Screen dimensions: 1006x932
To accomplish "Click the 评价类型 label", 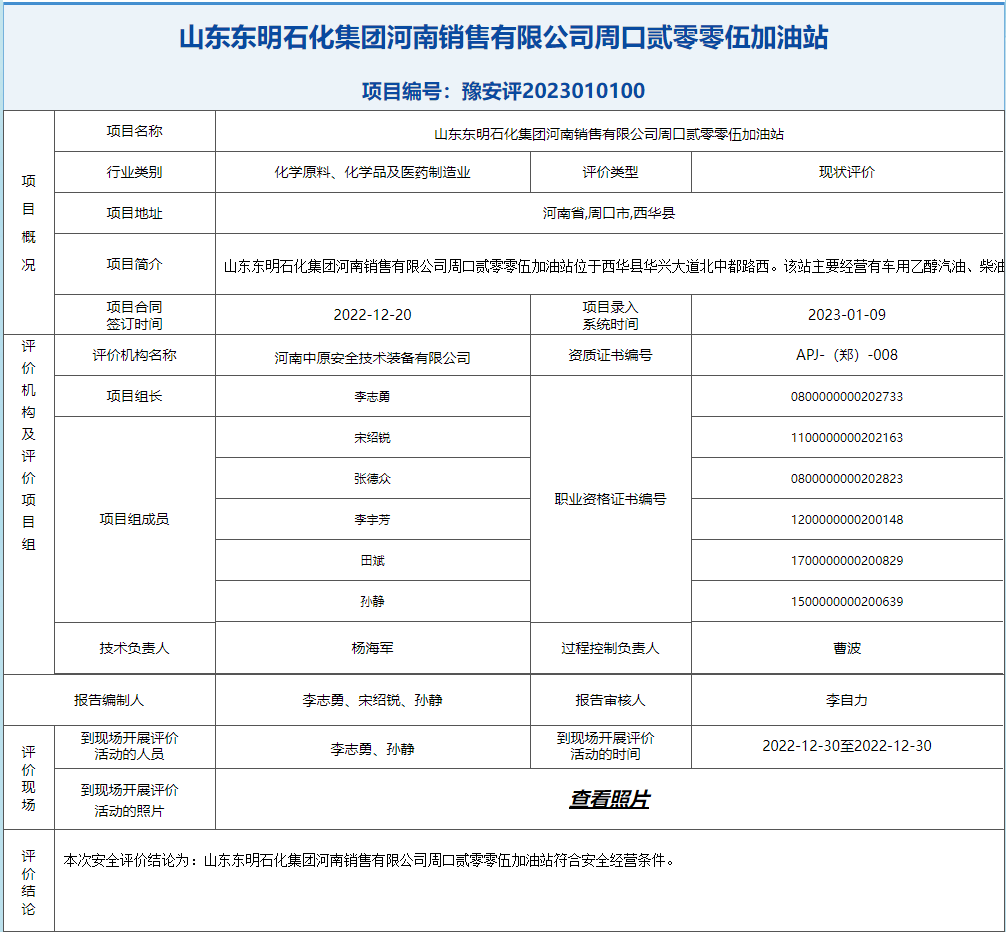I will pos(610,172).
